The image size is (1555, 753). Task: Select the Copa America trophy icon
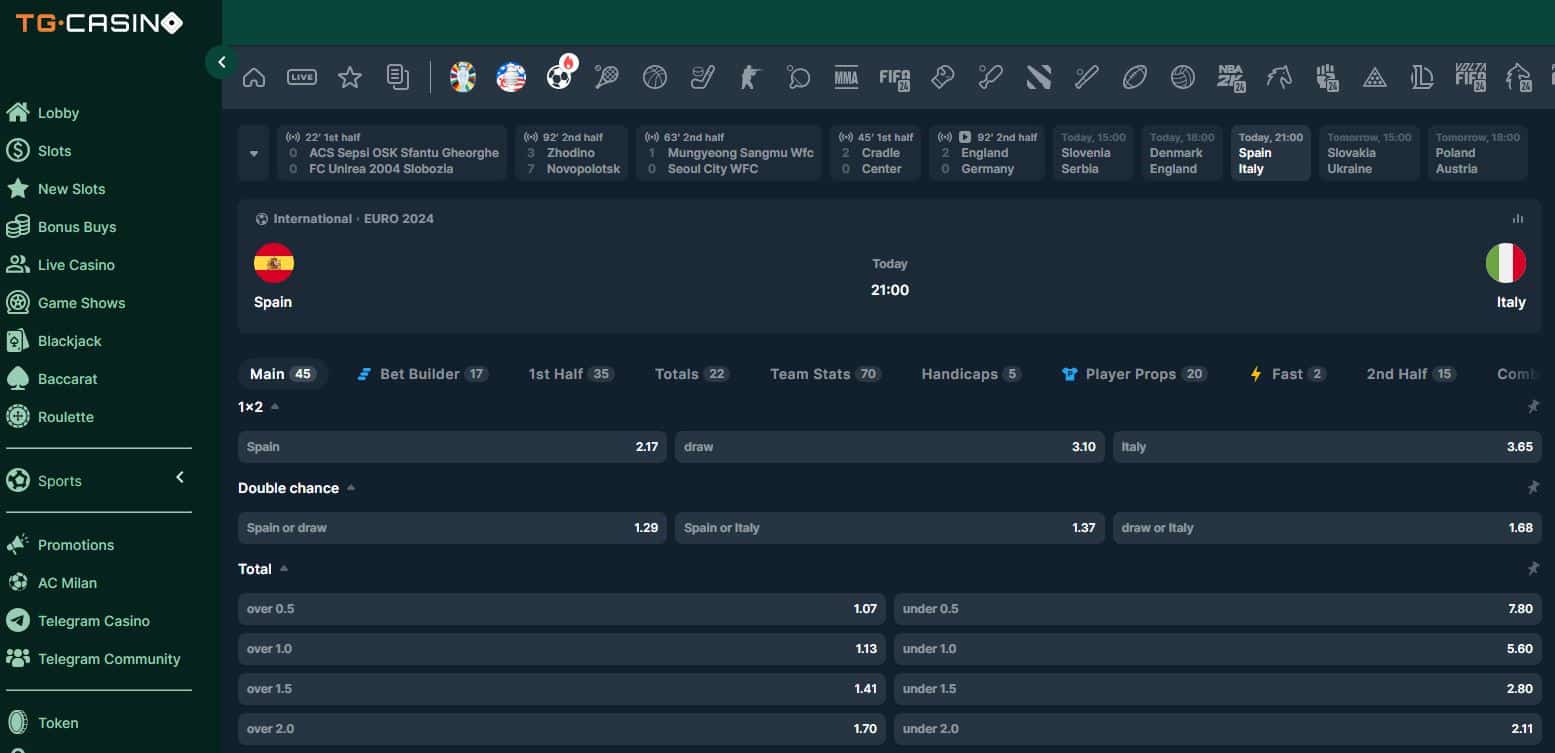click(511, 77)
